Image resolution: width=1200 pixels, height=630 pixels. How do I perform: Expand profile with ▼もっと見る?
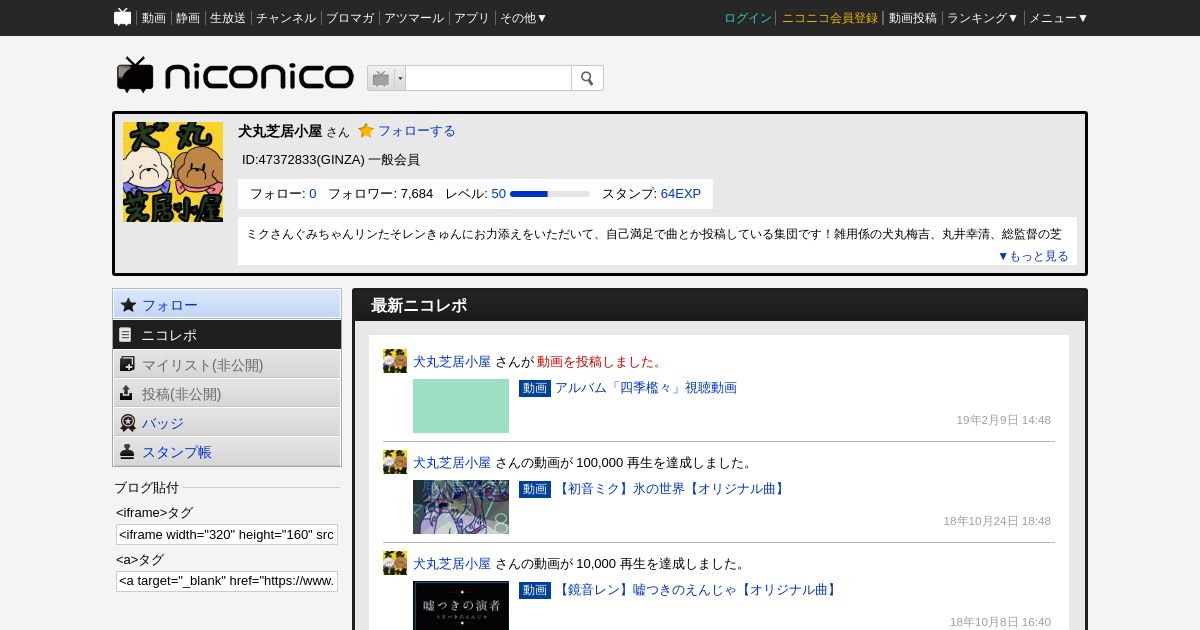tap(1033, 256)
